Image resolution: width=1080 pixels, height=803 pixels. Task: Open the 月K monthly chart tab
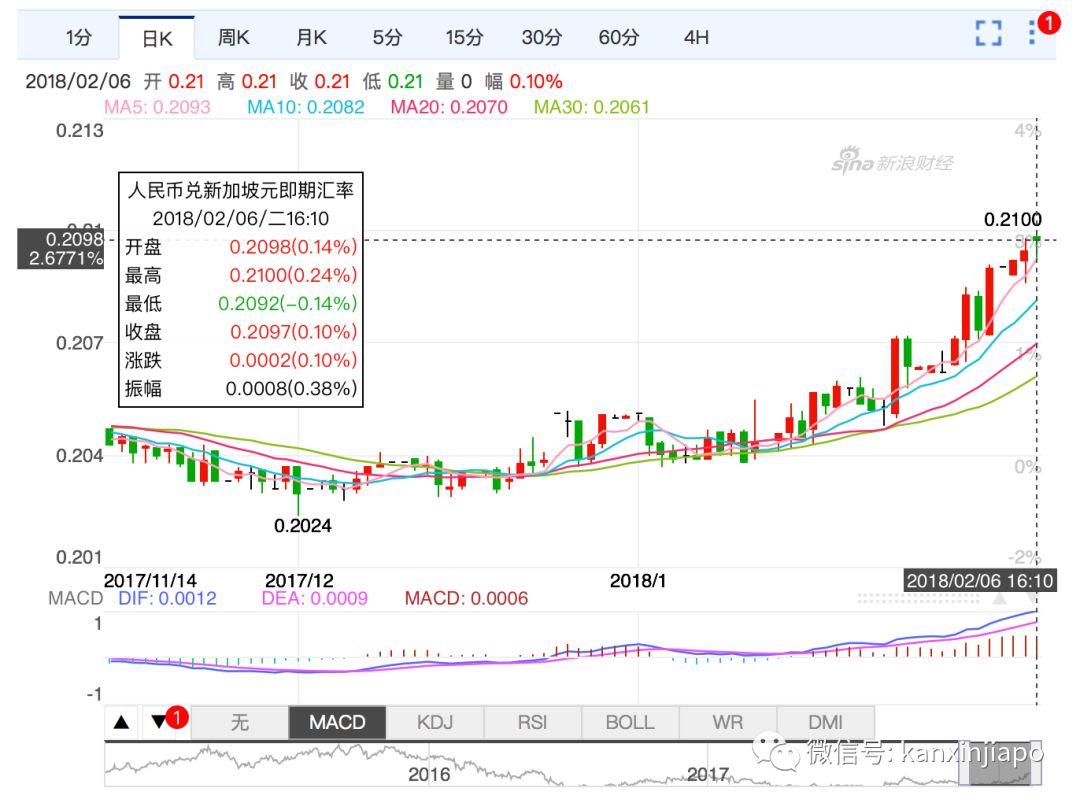(311, 38)
